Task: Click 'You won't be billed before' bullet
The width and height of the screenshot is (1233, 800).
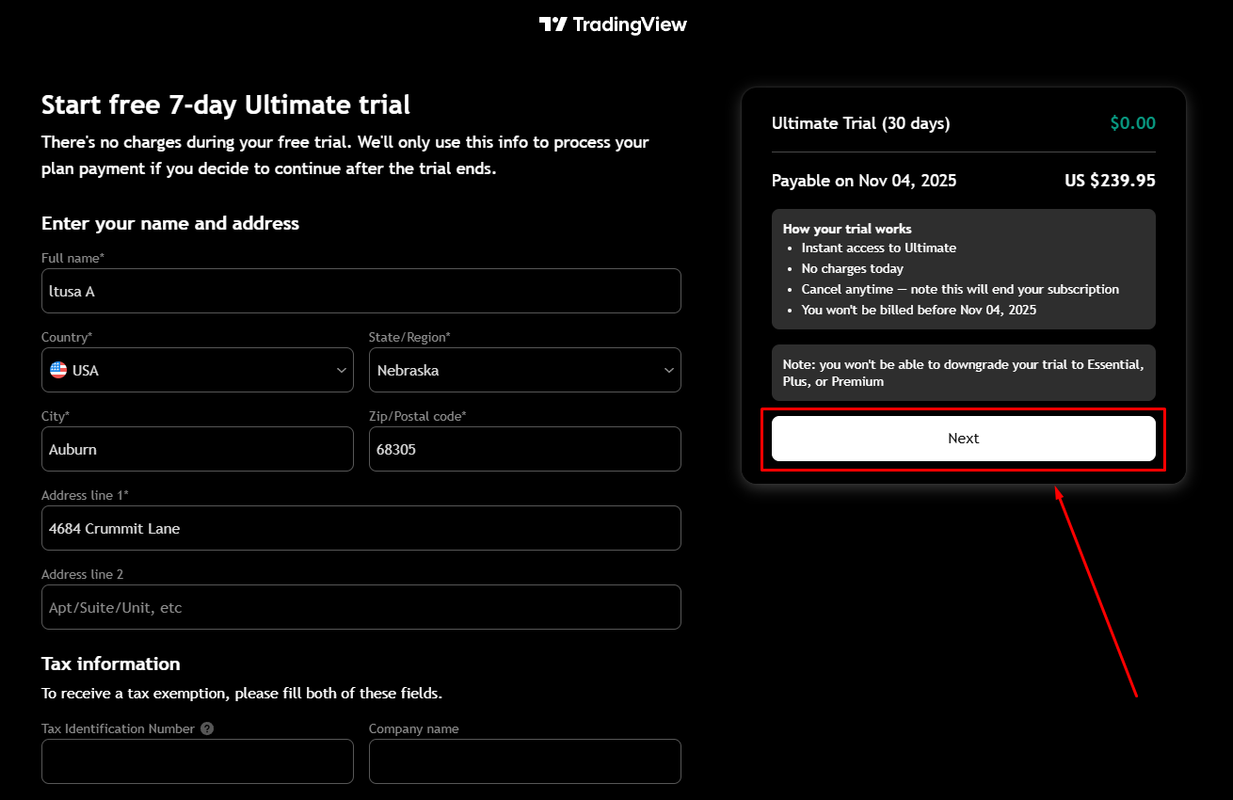Action: (919, 310)
